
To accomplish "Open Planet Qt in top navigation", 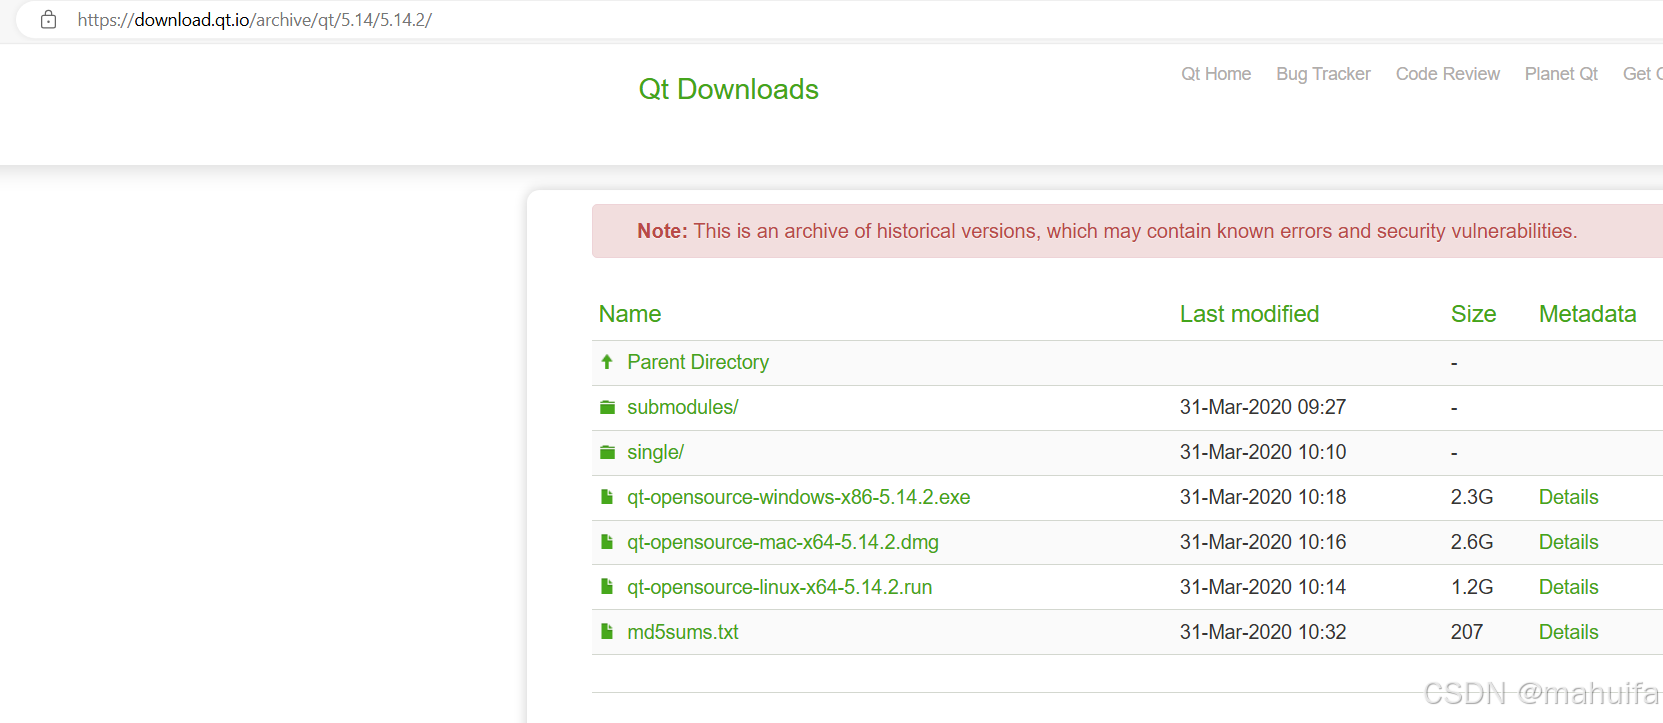I will (x=1561, y=74).
